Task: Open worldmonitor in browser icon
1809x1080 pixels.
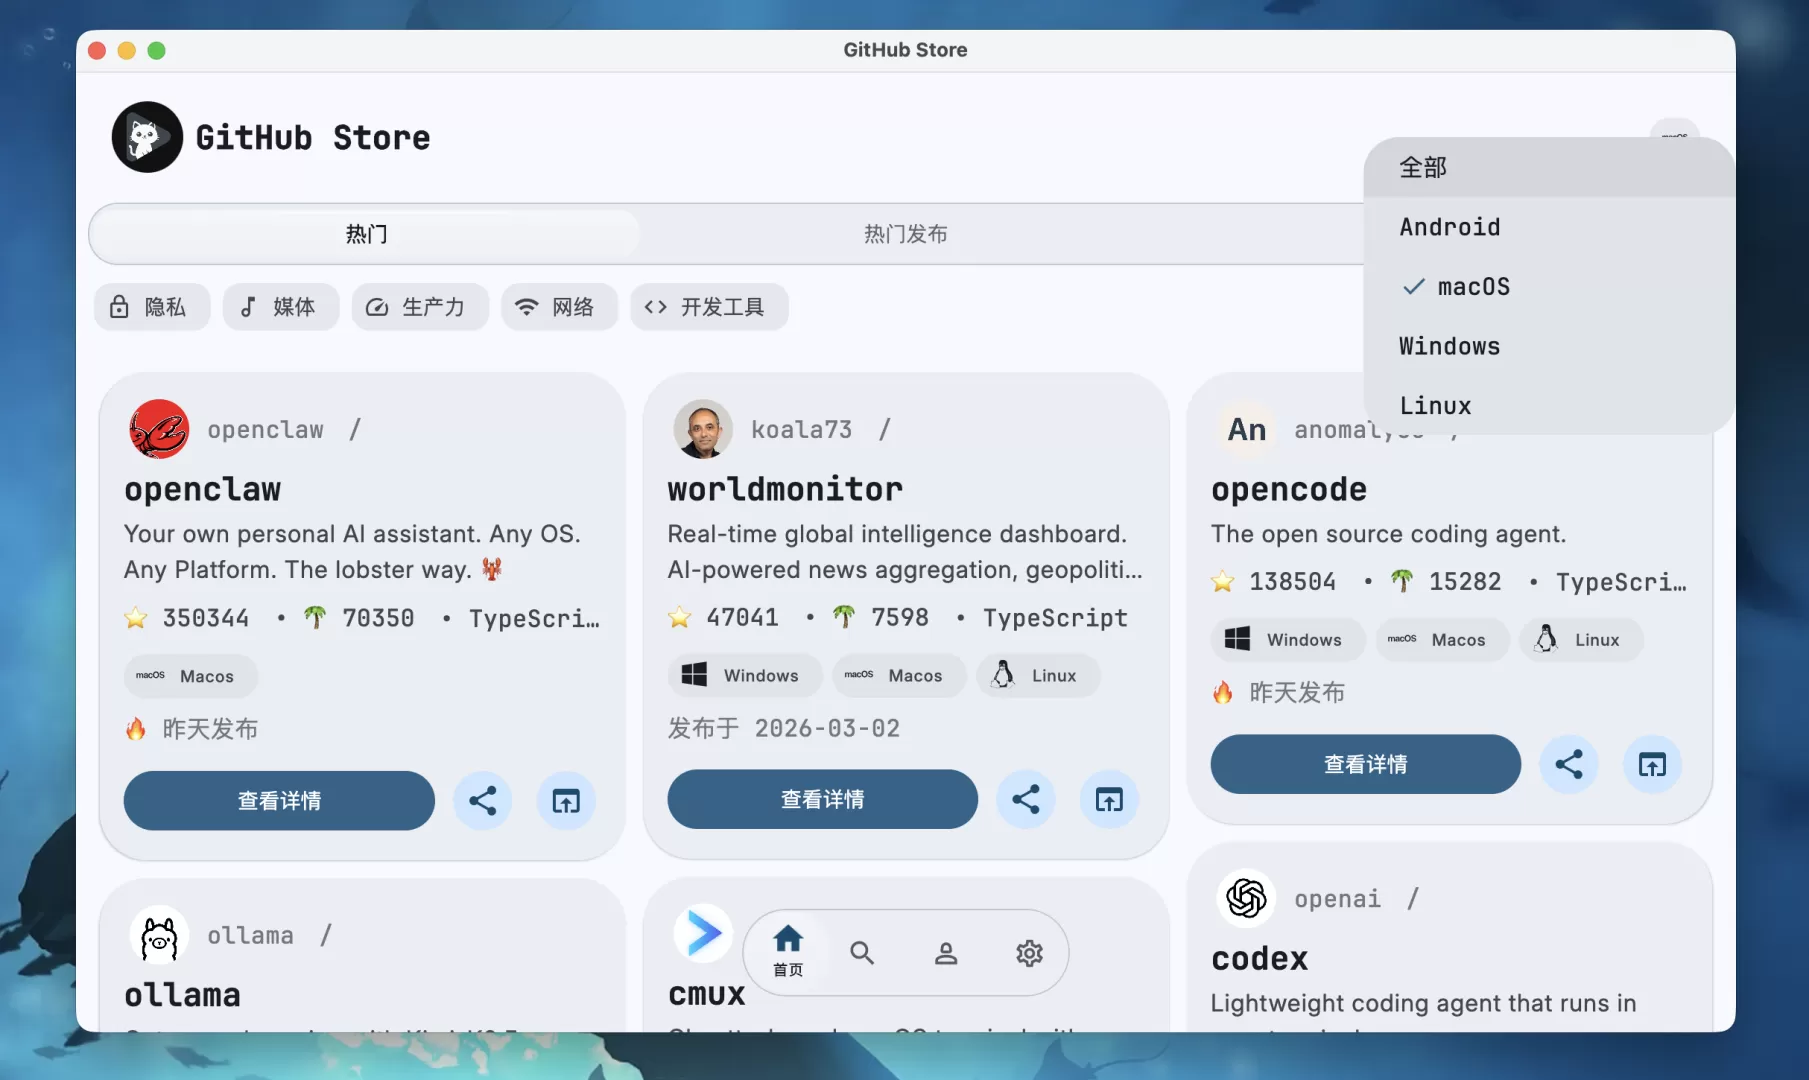Action: [1109, 799]
